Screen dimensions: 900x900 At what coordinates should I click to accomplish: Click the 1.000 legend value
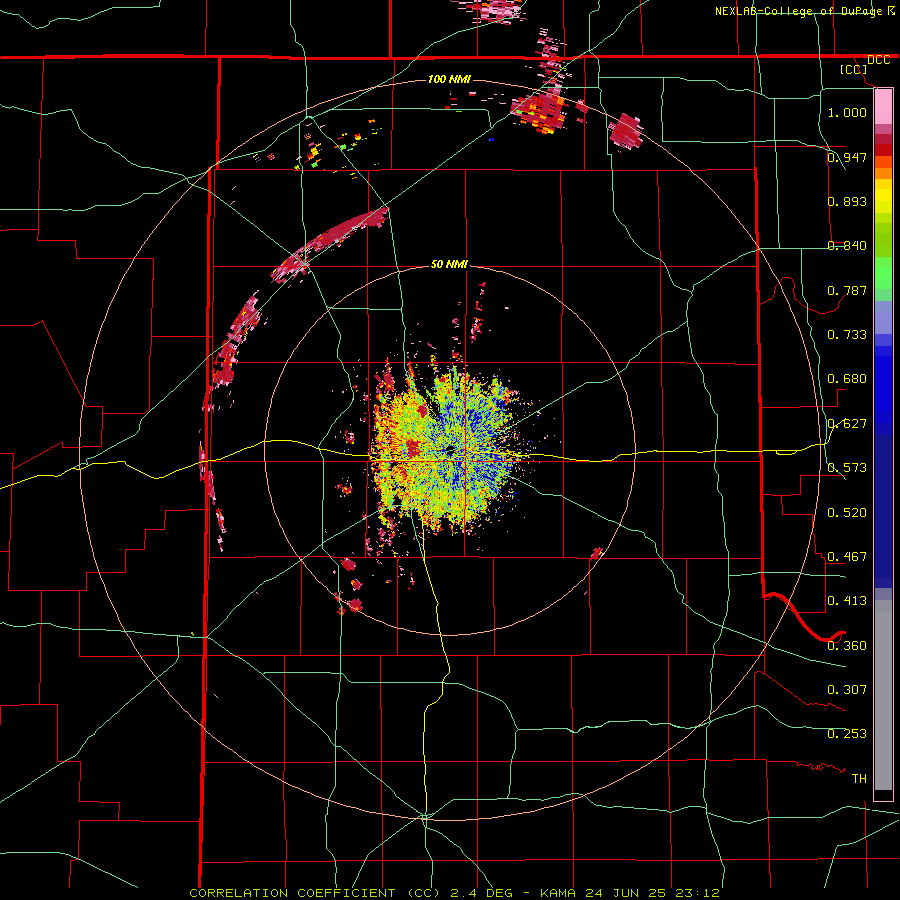(x=847, y=112)
